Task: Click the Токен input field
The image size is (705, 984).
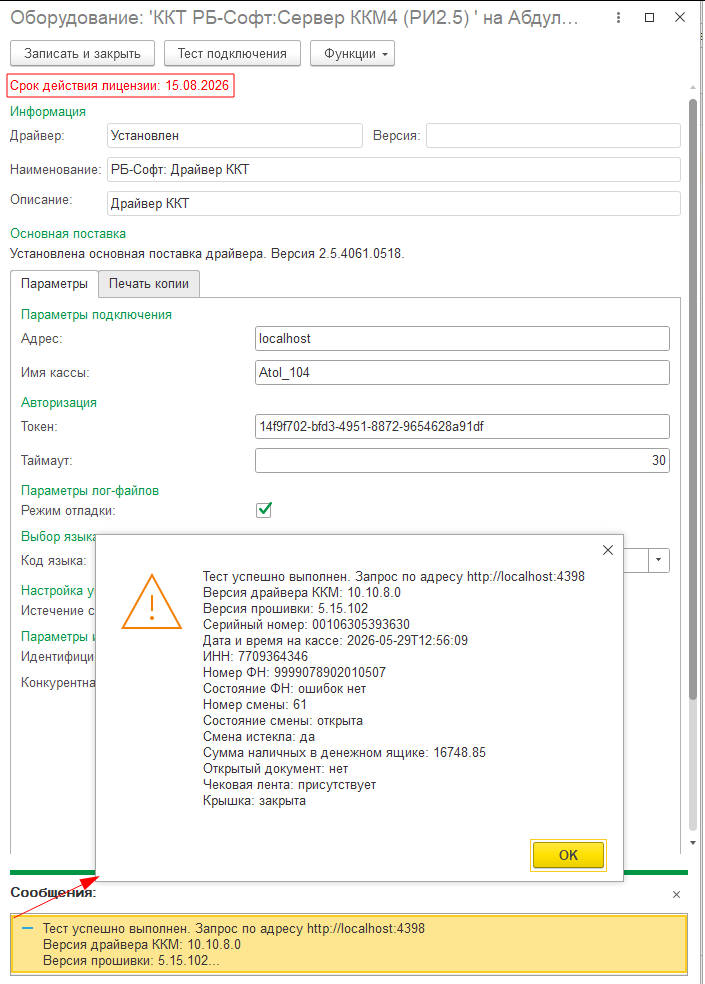Action: pos(462,427)
